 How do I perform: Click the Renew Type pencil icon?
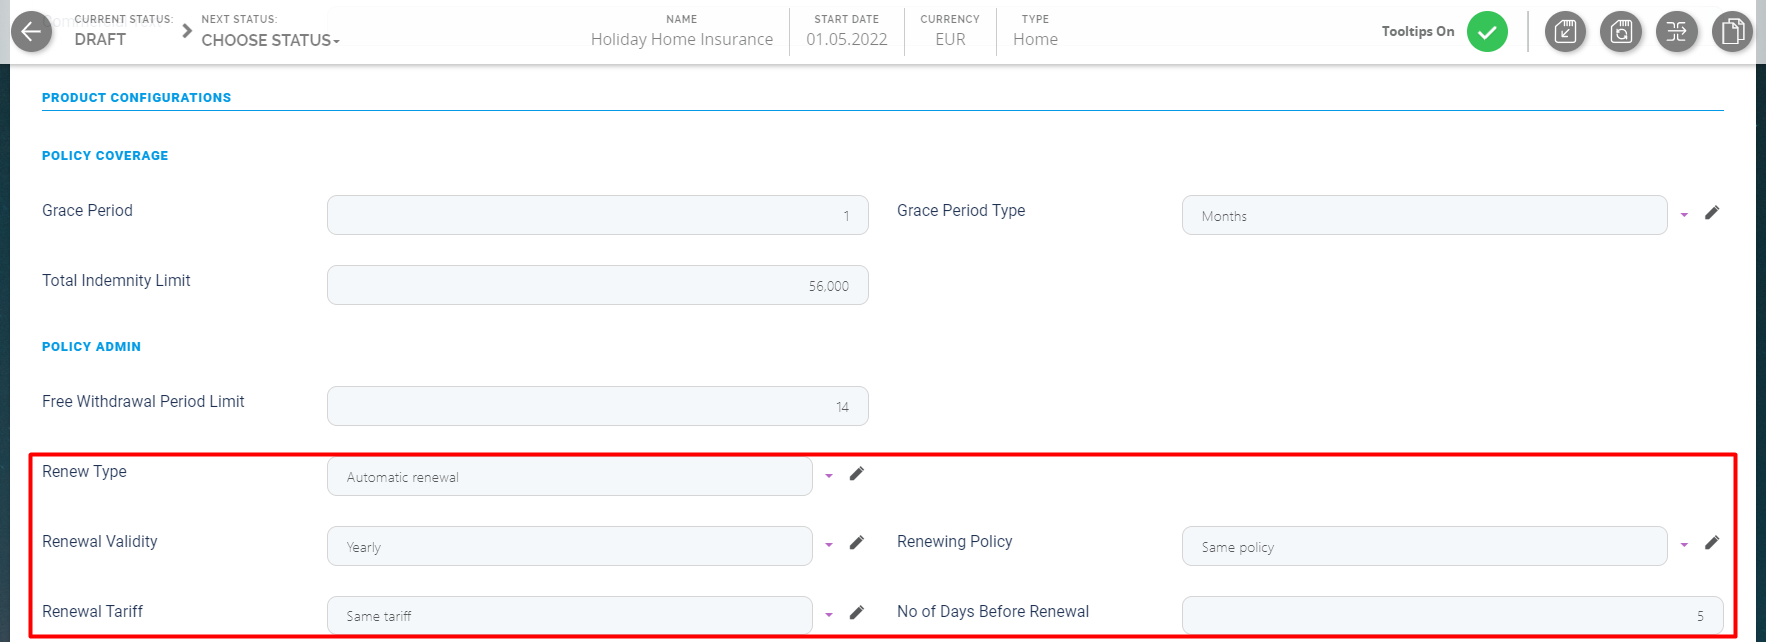pyautogui.click(x=857, y=474)
